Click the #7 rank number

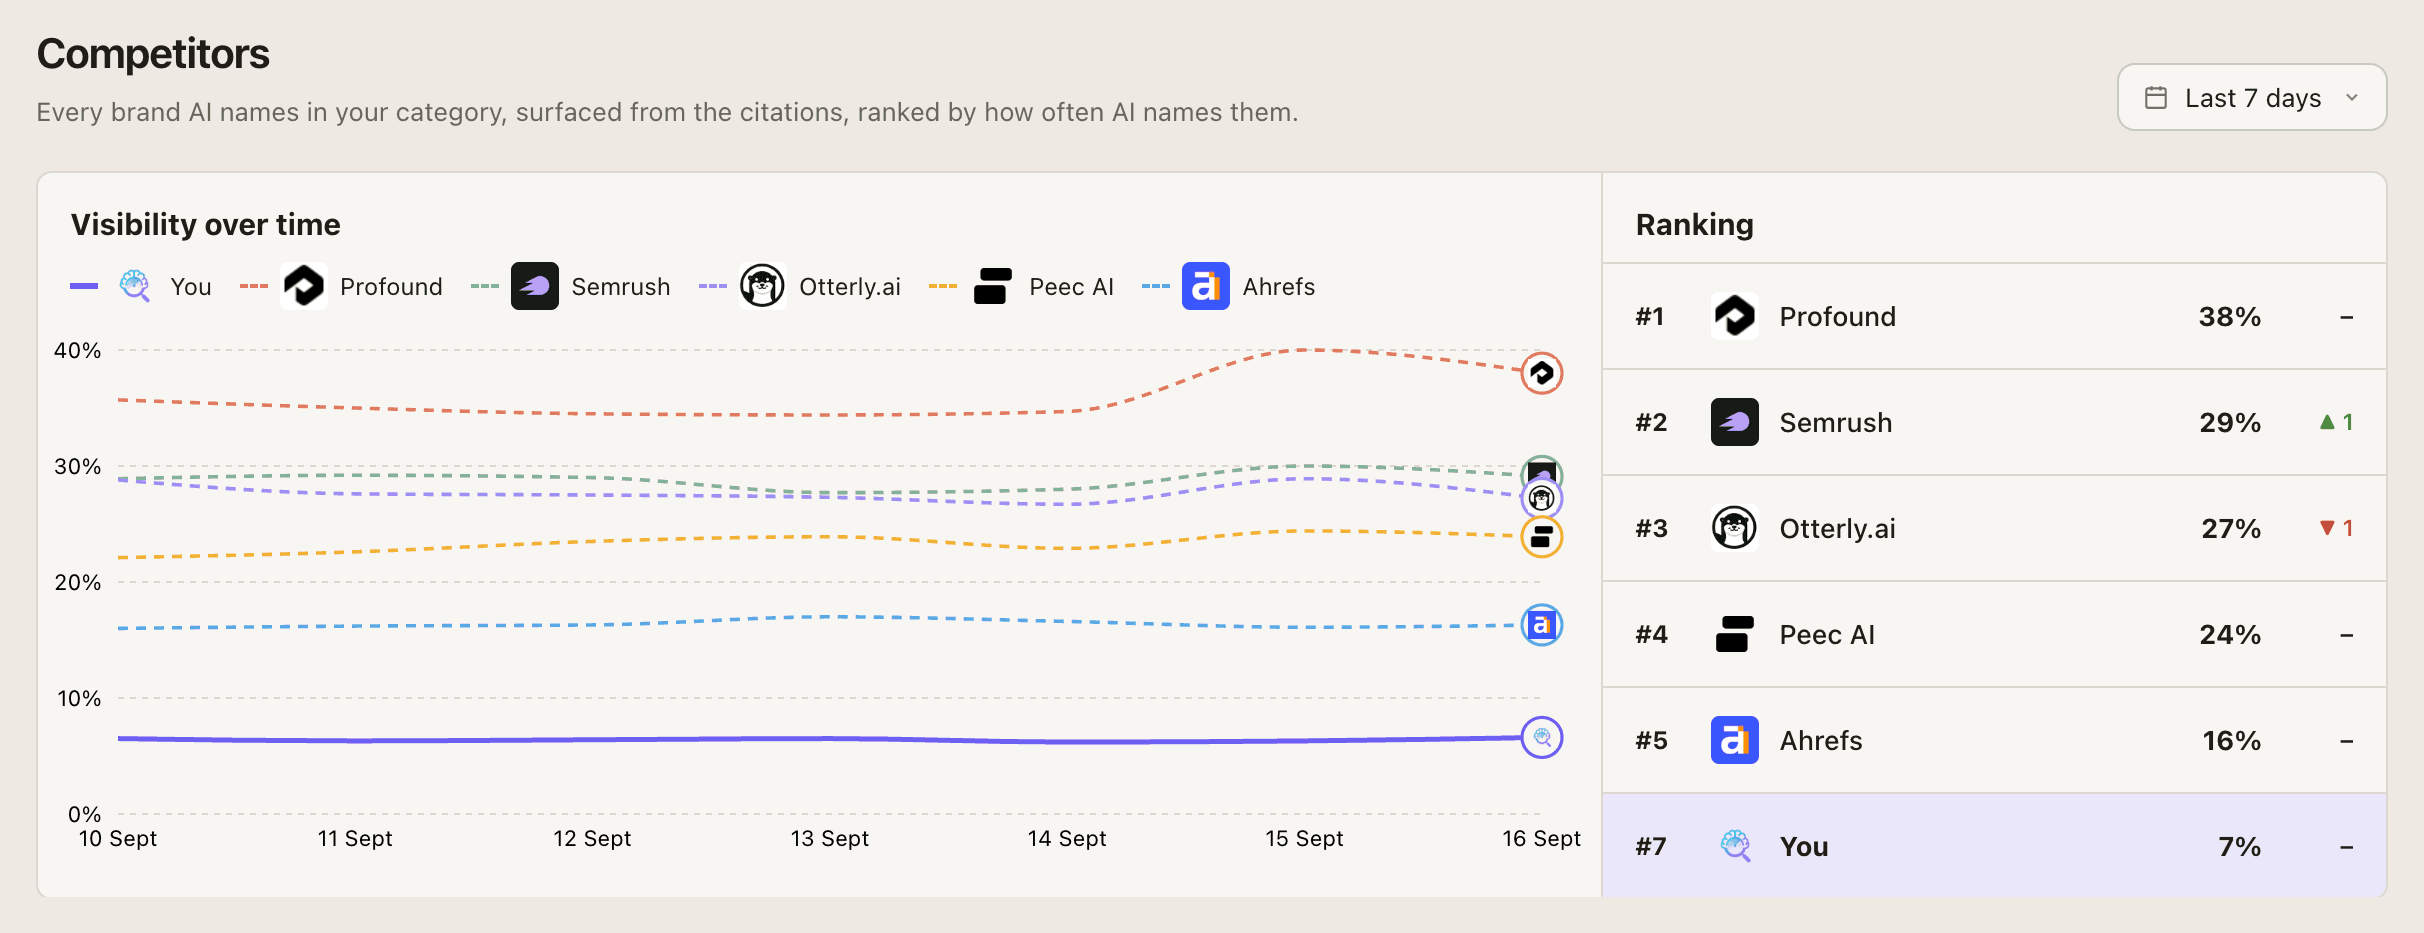(x=1650, y=847)
